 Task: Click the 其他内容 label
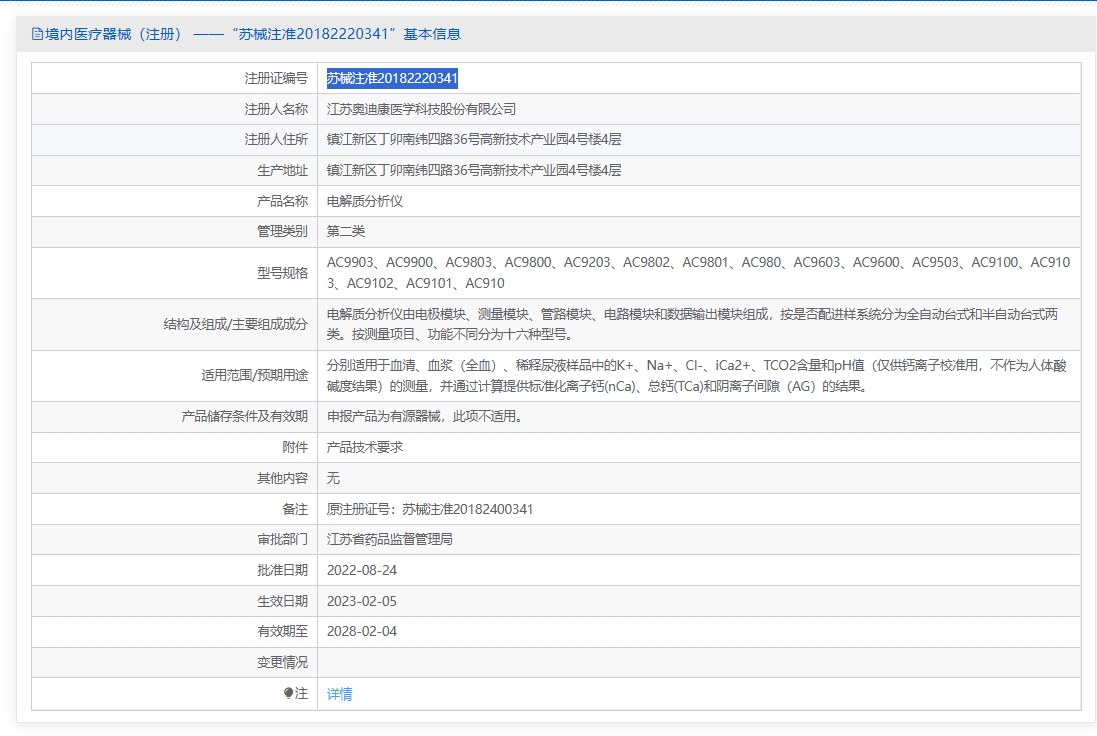tap(282, 478)
